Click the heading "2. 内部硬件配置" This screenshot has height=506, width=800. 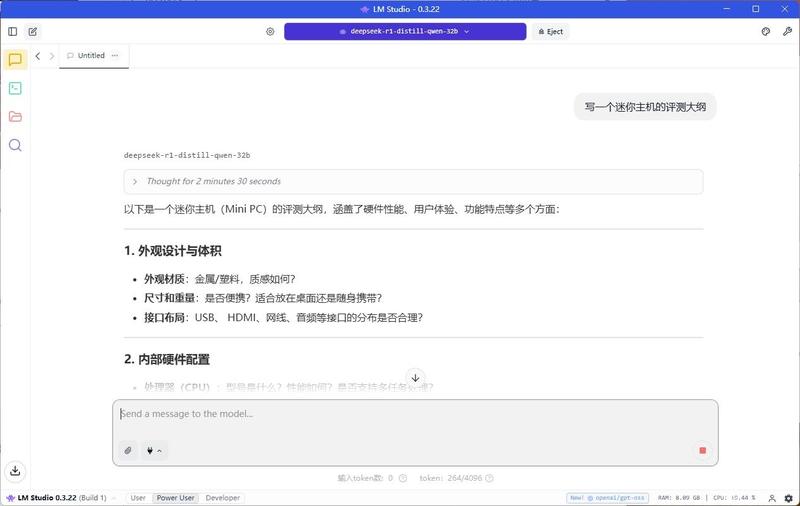click(x=167, y=360)
